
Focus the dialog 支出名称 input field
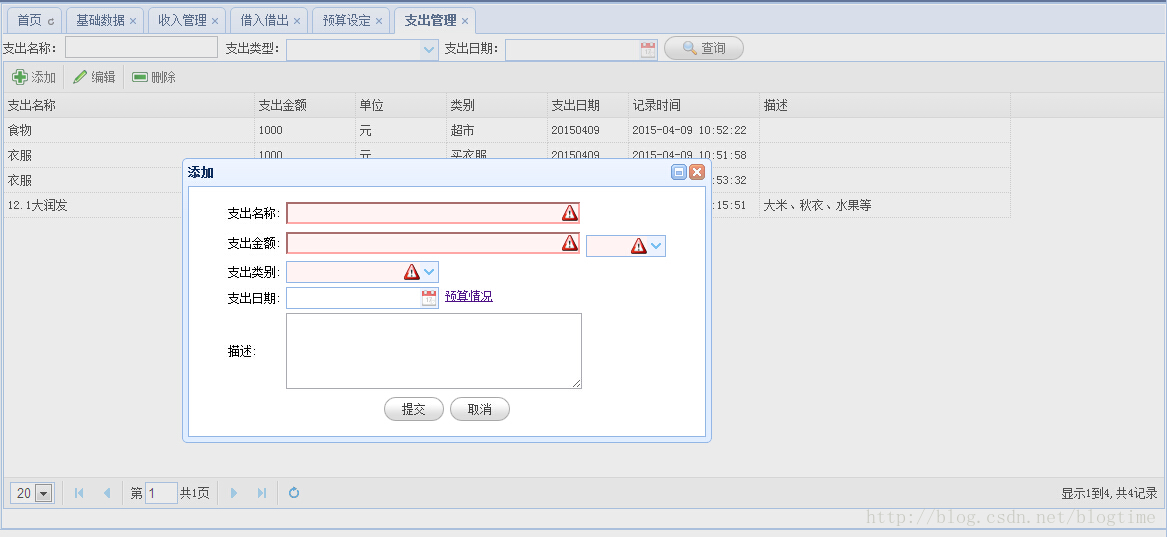tap(432, 213)
